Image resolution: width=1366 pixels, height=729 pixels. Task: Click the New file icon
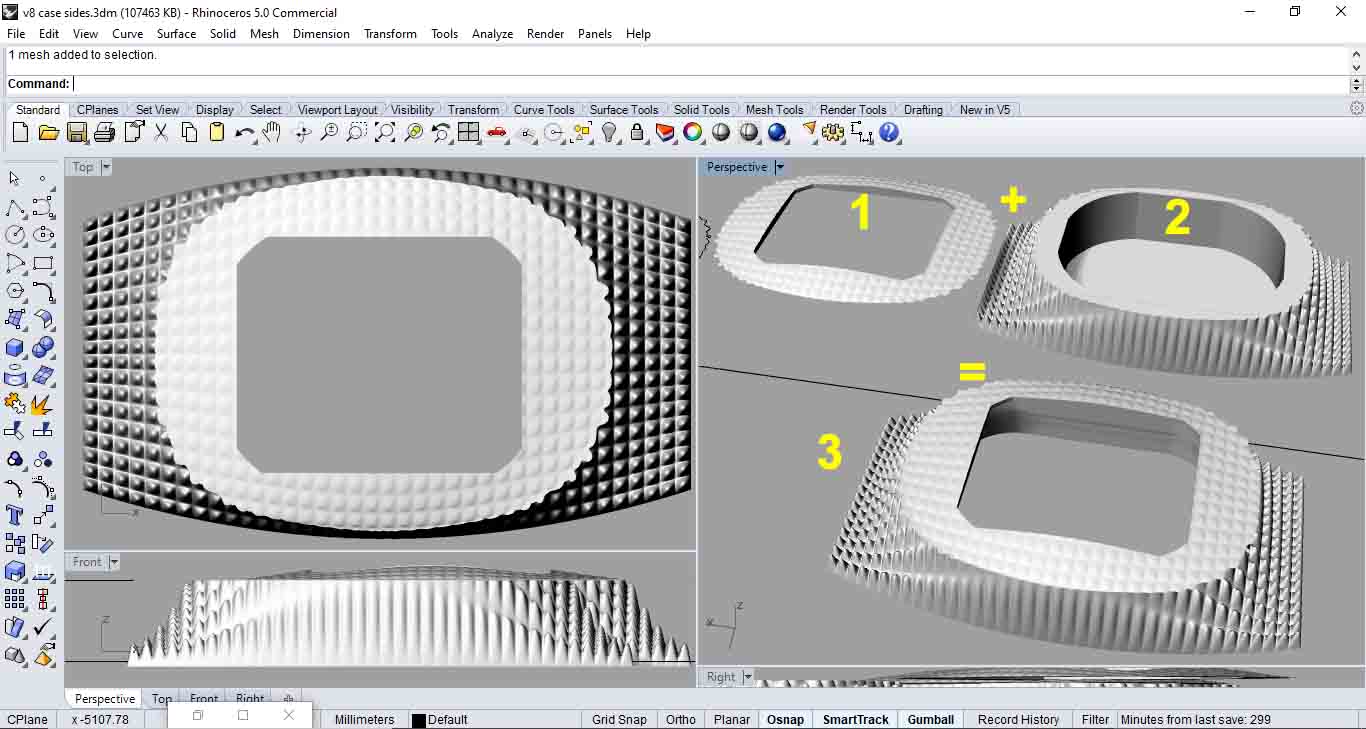20,132
